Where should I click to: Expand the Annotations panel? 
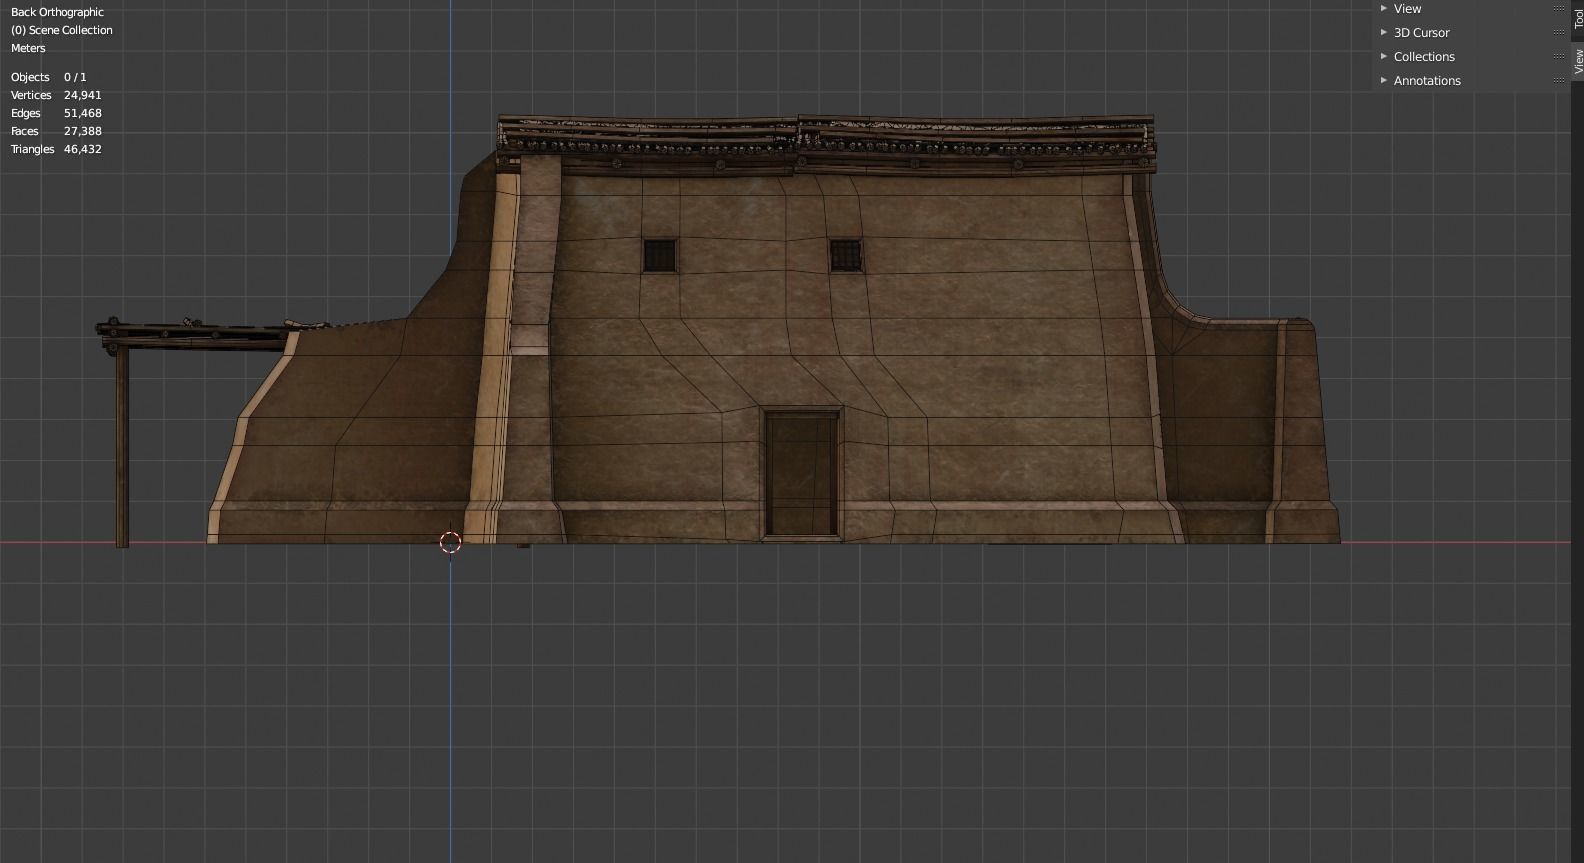point(1384,80)
